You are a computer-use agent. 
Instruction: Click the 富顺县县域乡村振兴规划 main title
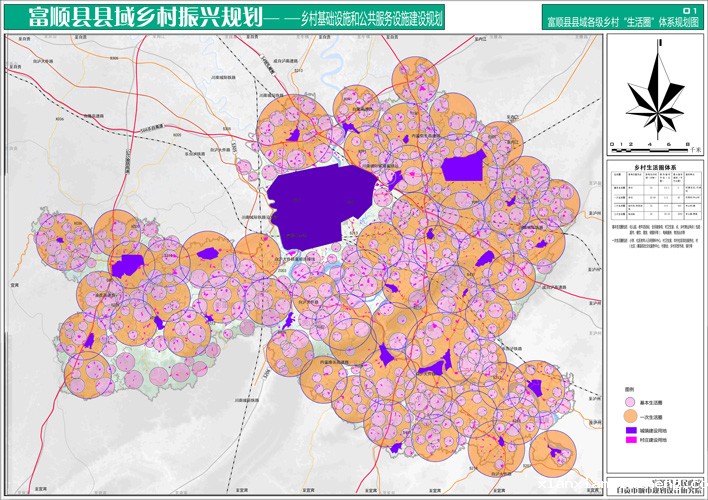tap(135, 17)
